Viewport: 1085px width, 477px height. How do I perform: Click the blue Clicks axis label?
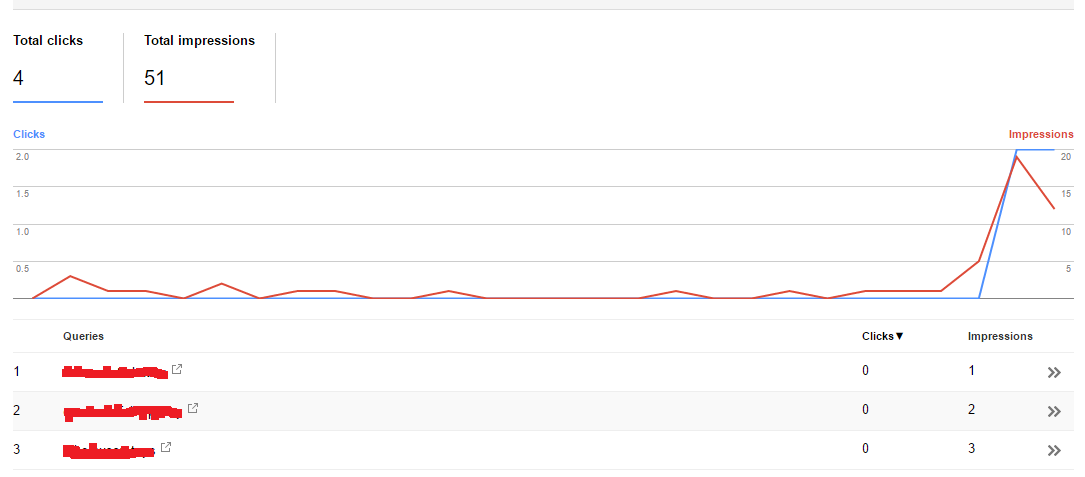[x=29, y=134]
